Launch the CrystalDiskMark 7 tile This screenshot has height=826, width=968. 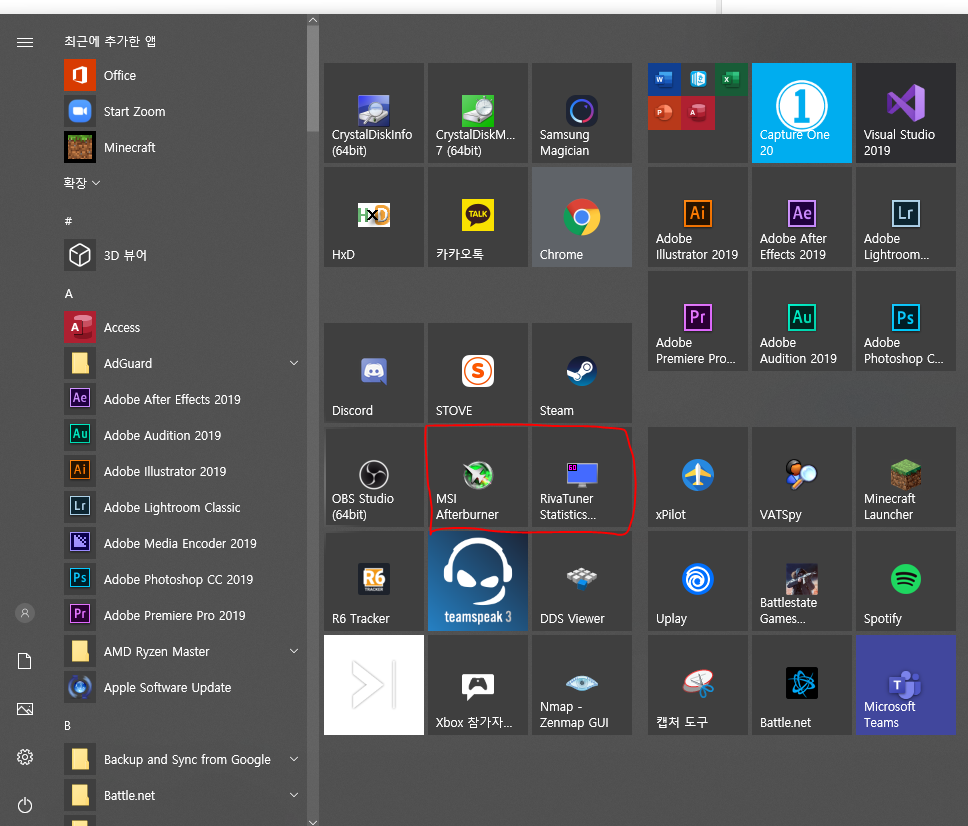tap(478, 113)
